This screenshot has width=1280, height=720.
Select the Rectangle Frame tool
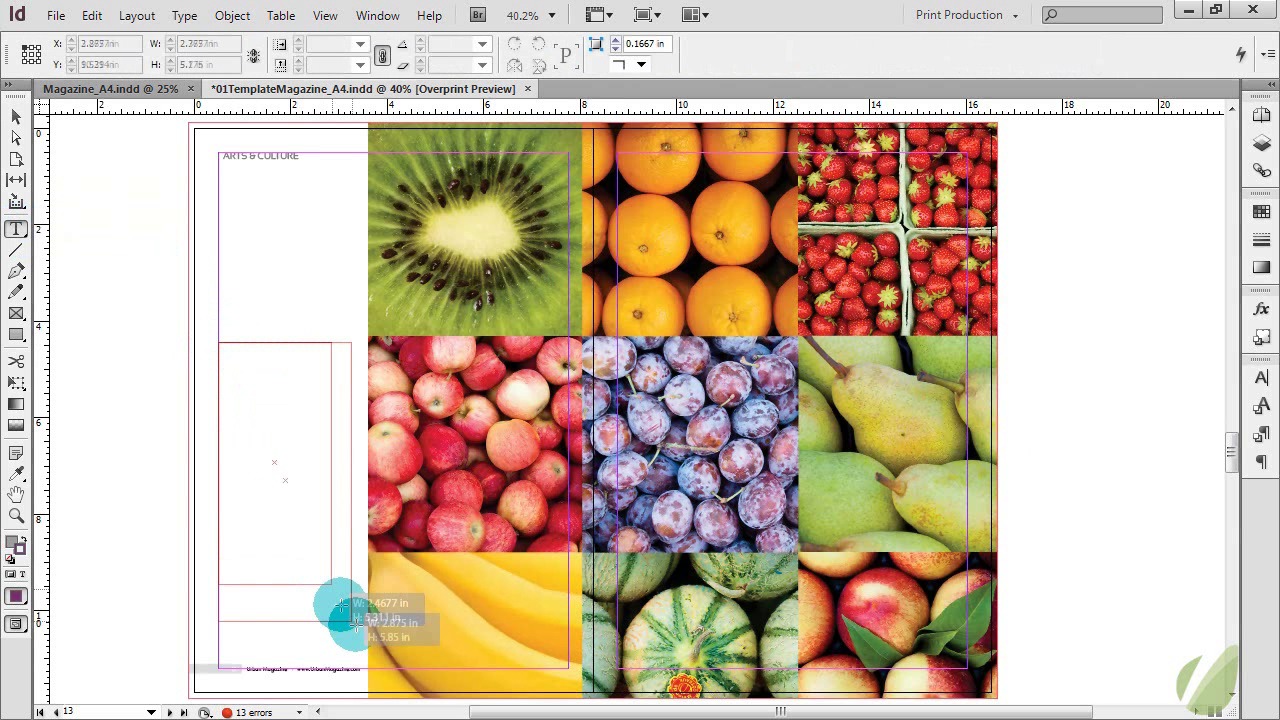(16, 313)
